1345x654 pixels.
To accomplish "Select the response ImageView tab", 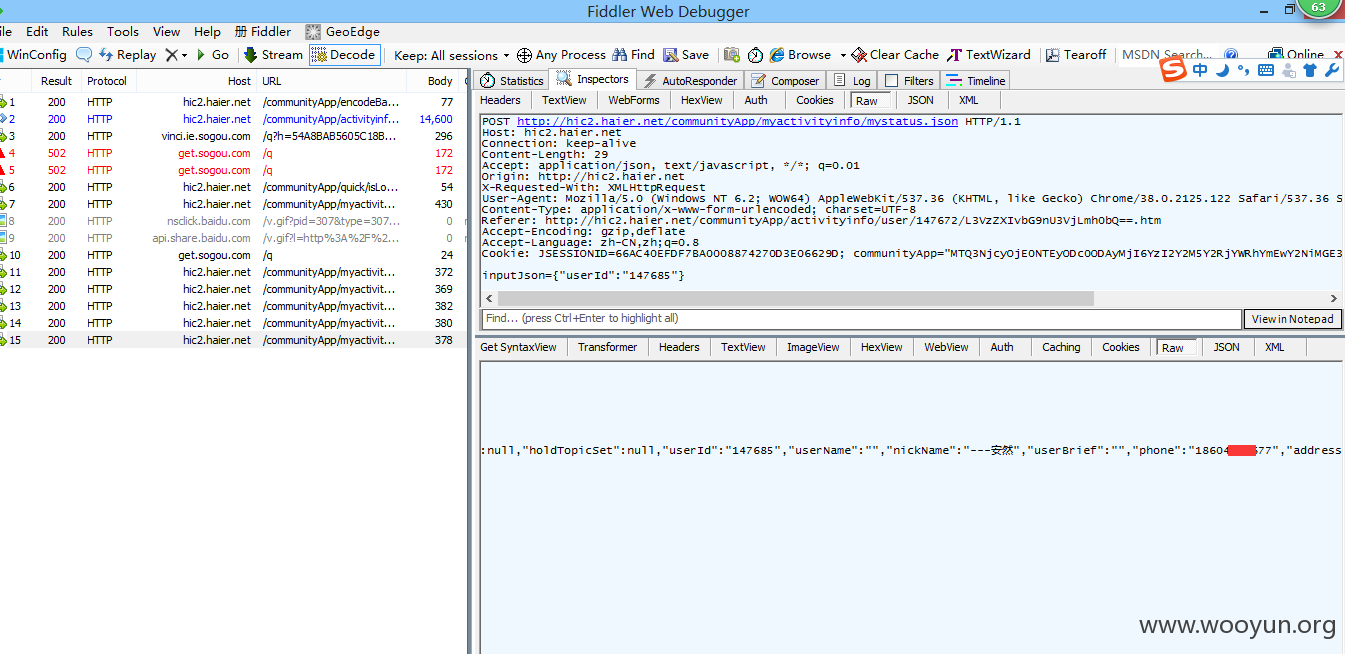I will pos(813,347).
